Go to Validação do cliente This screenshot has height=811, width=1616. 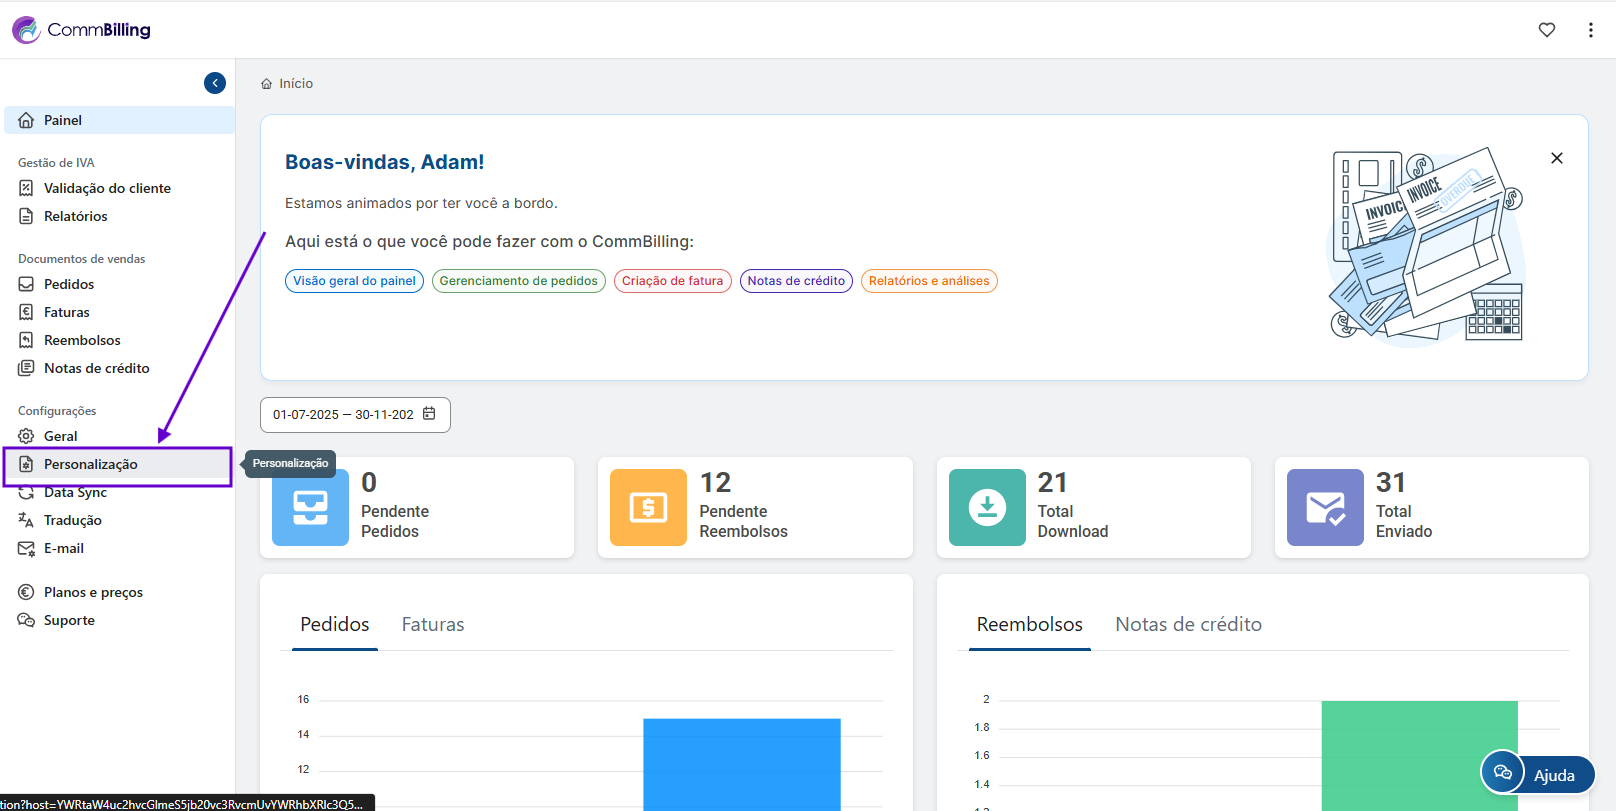tap(107, 188)
